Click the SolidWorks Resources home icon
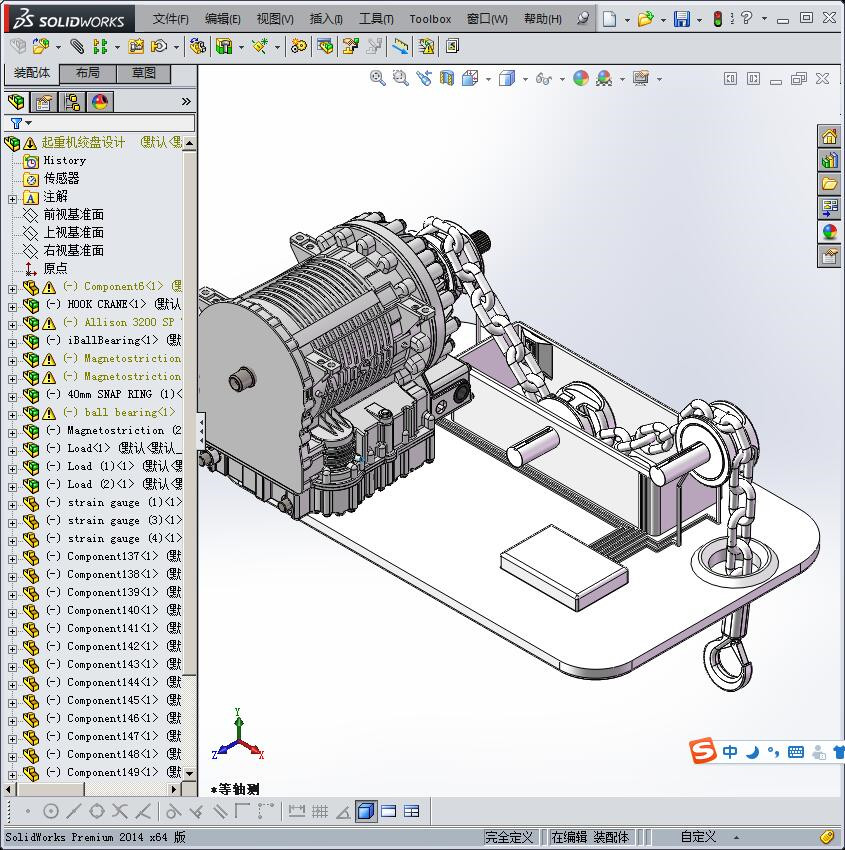The width and height of the screenshot is (845, 850). pos(829,137)
